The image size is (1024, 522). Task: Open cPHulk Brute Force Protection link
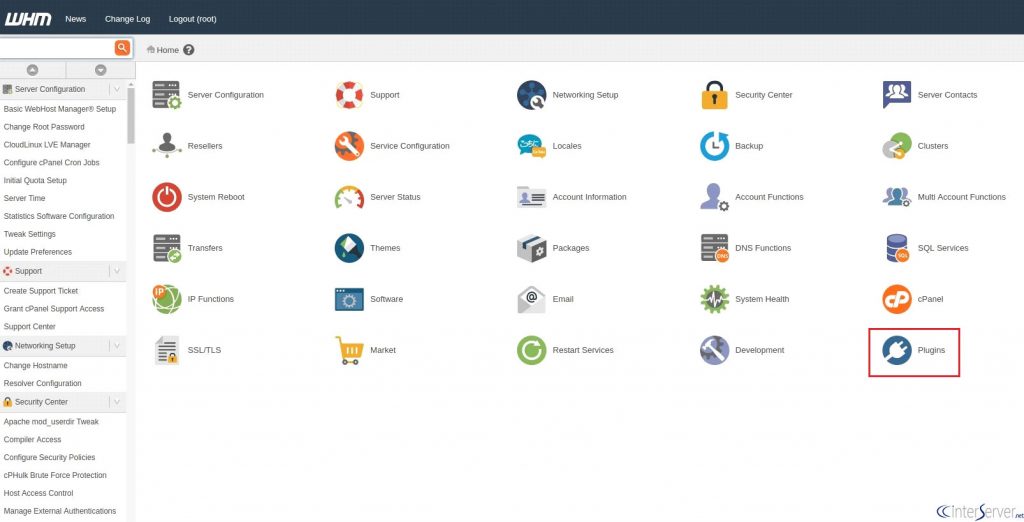click(55, 476)
